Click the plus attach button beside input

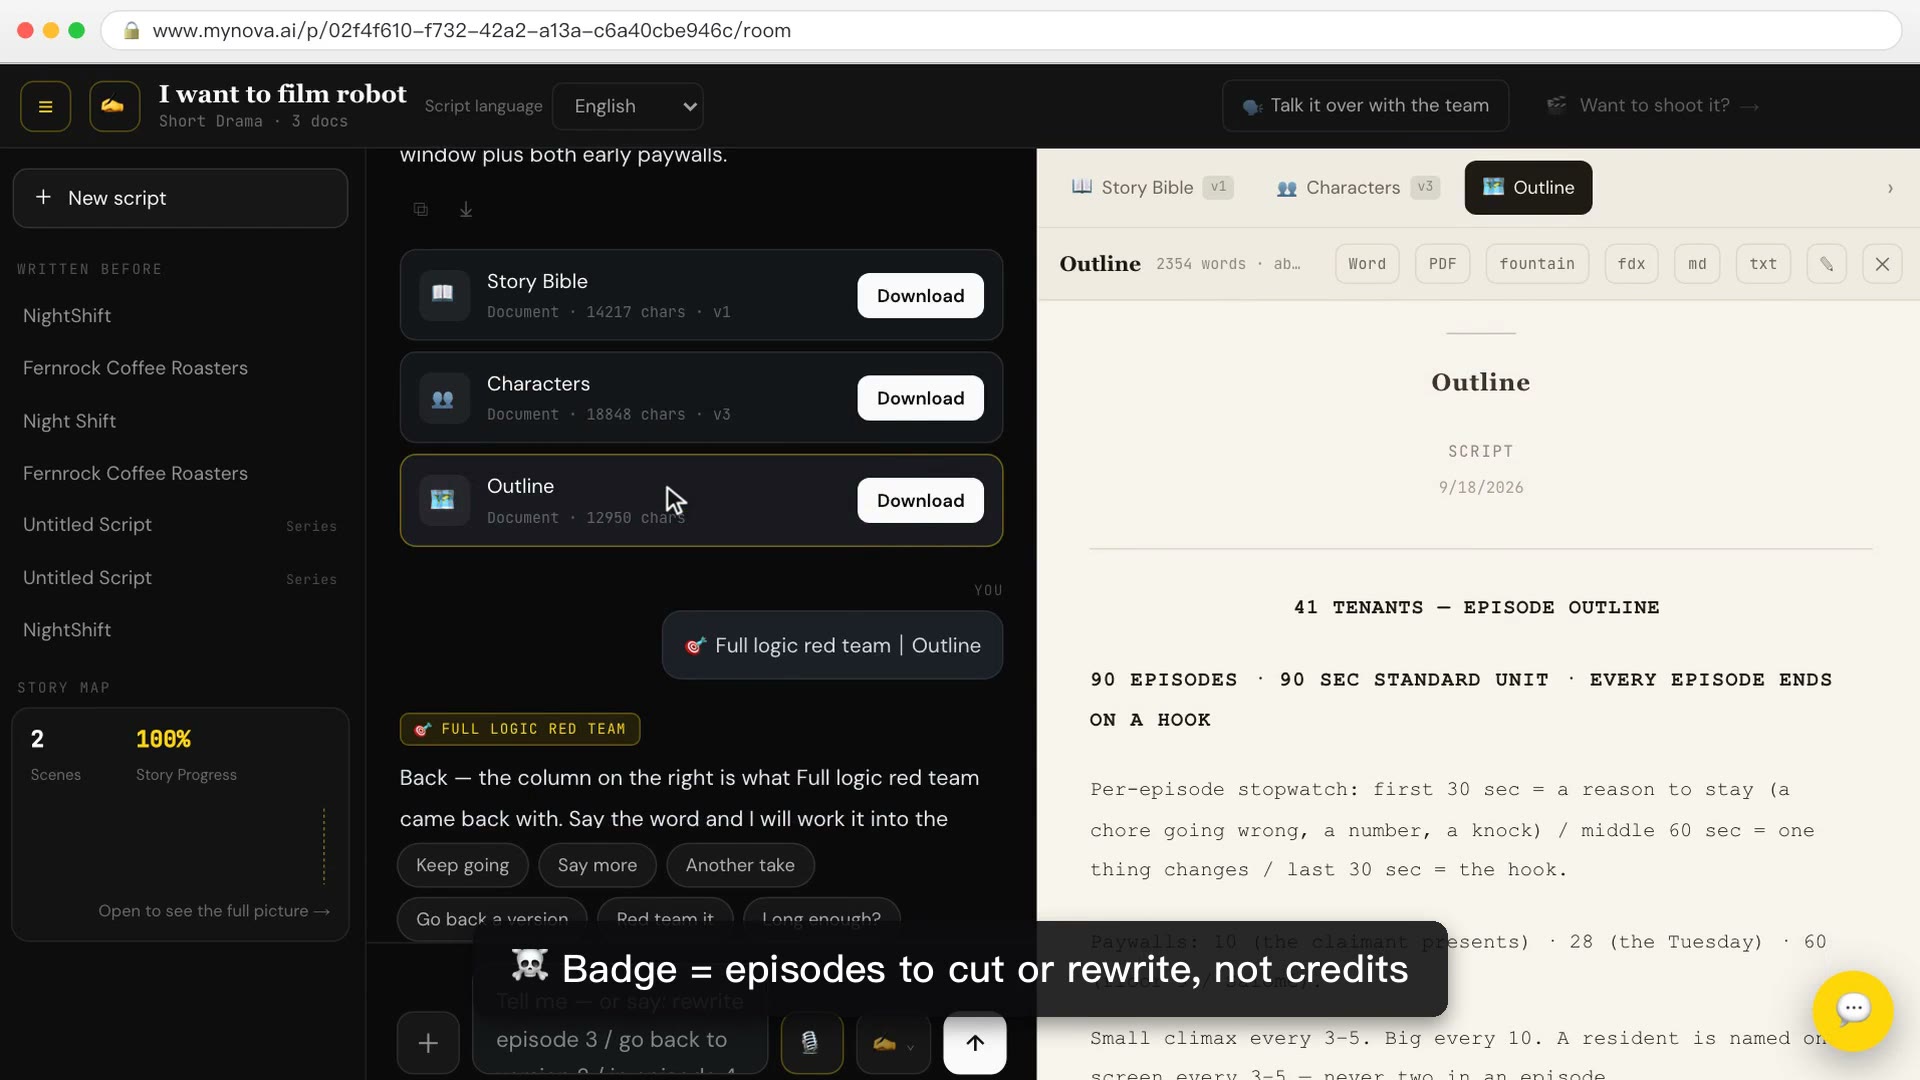(428, 1043)
